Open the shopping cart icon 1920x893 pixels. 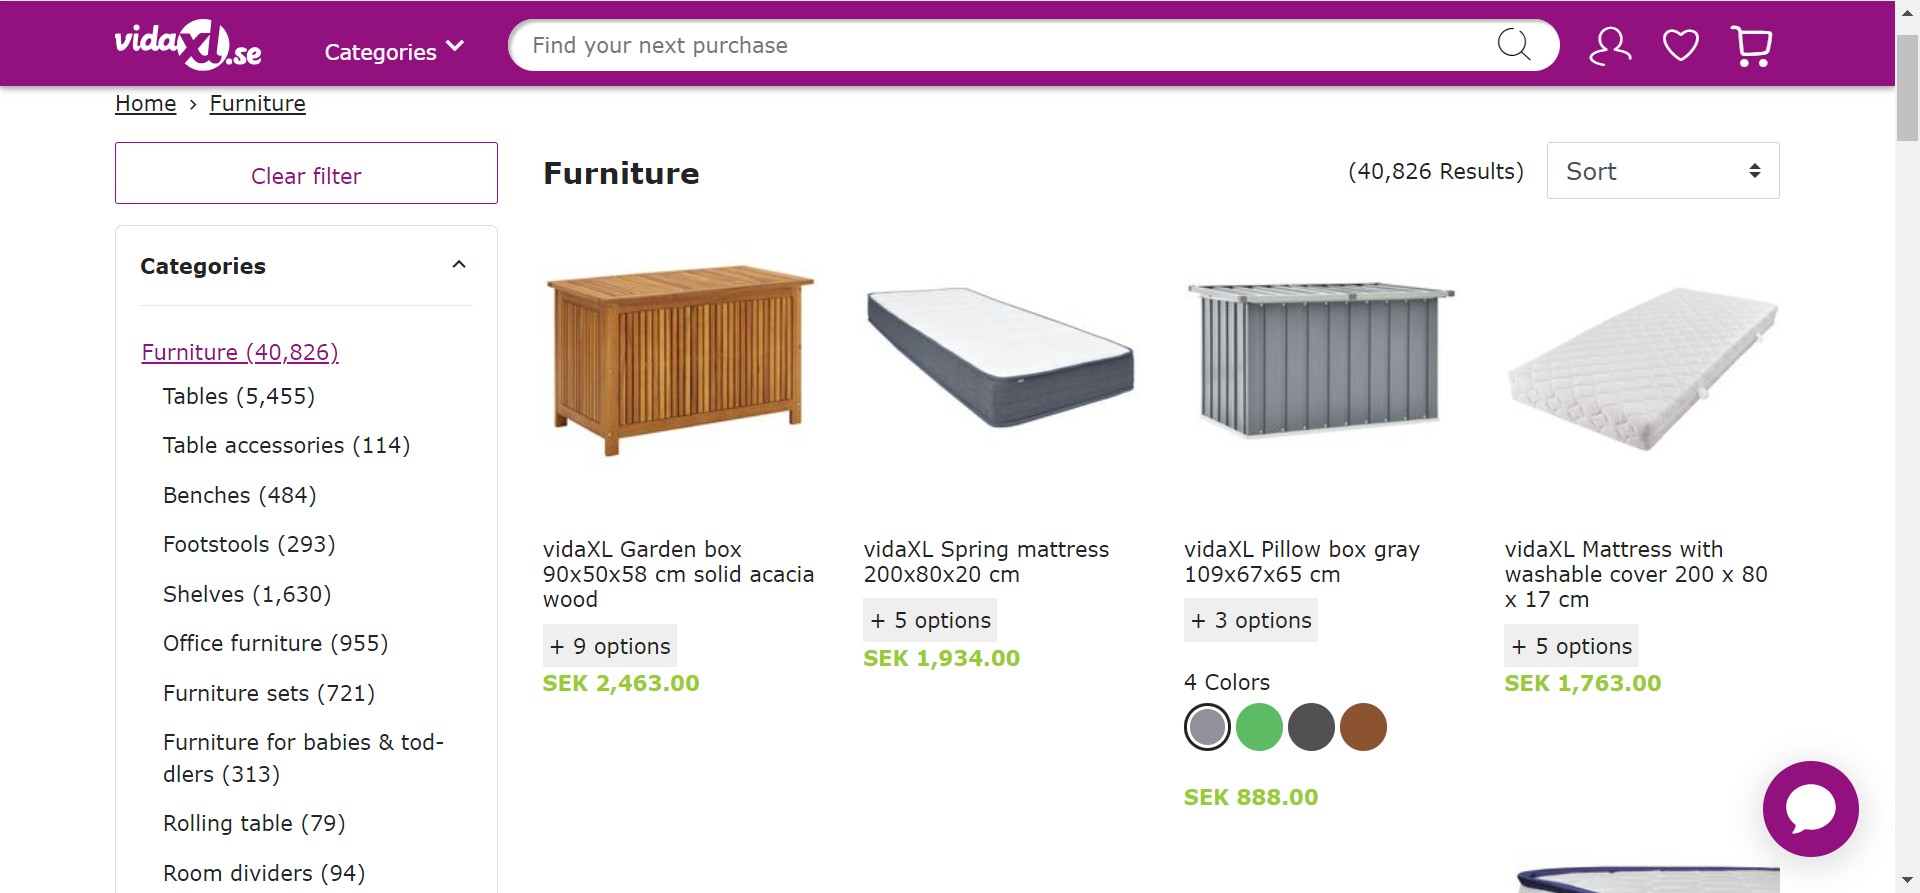[x=1751, y=46]
